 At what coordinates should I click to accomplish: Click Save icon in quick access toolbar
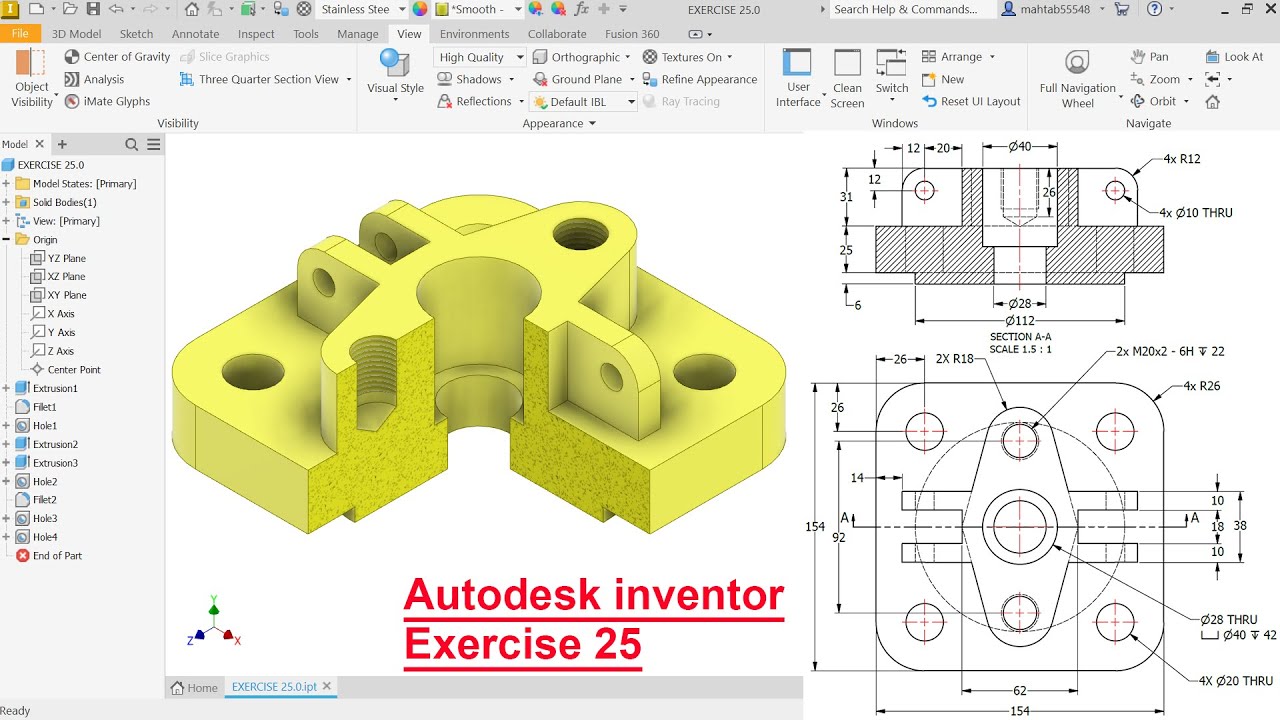pyautogui.click(x=93, y=9)
